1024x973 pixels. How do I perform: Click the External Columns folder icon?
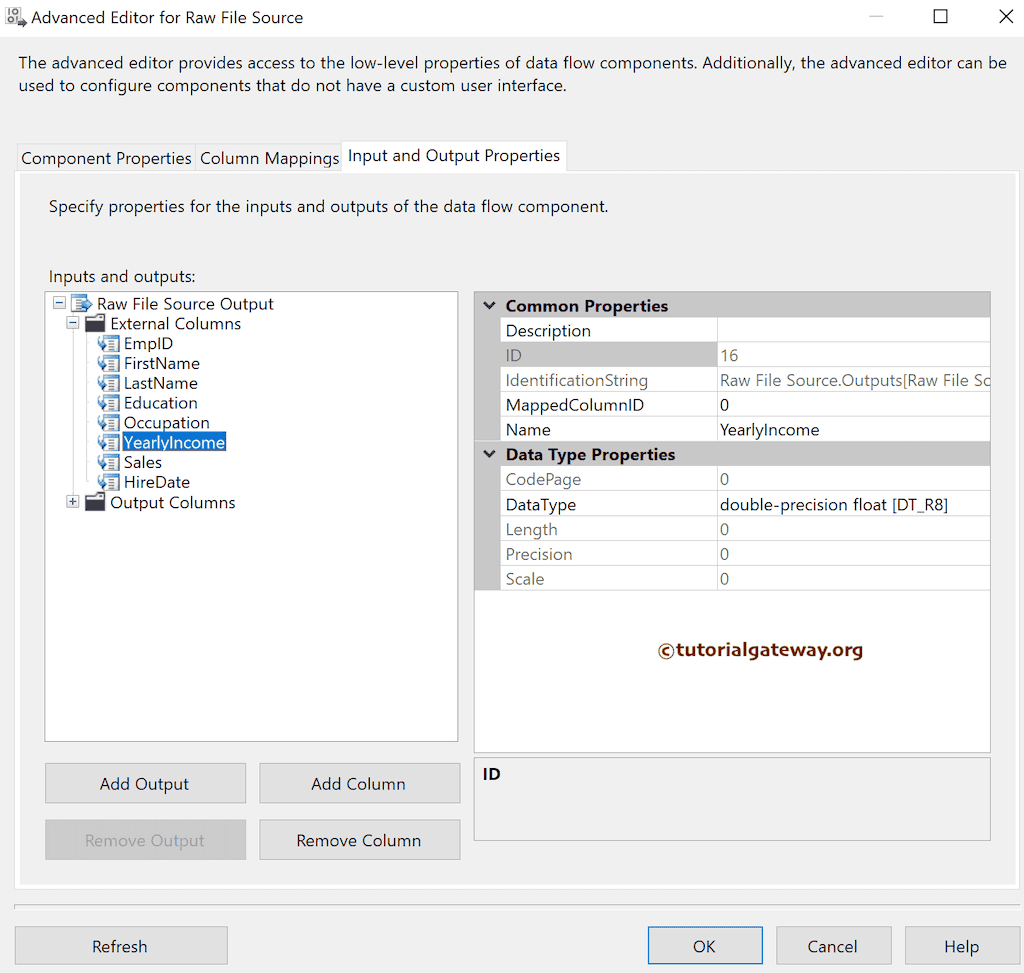pos(95,323)
